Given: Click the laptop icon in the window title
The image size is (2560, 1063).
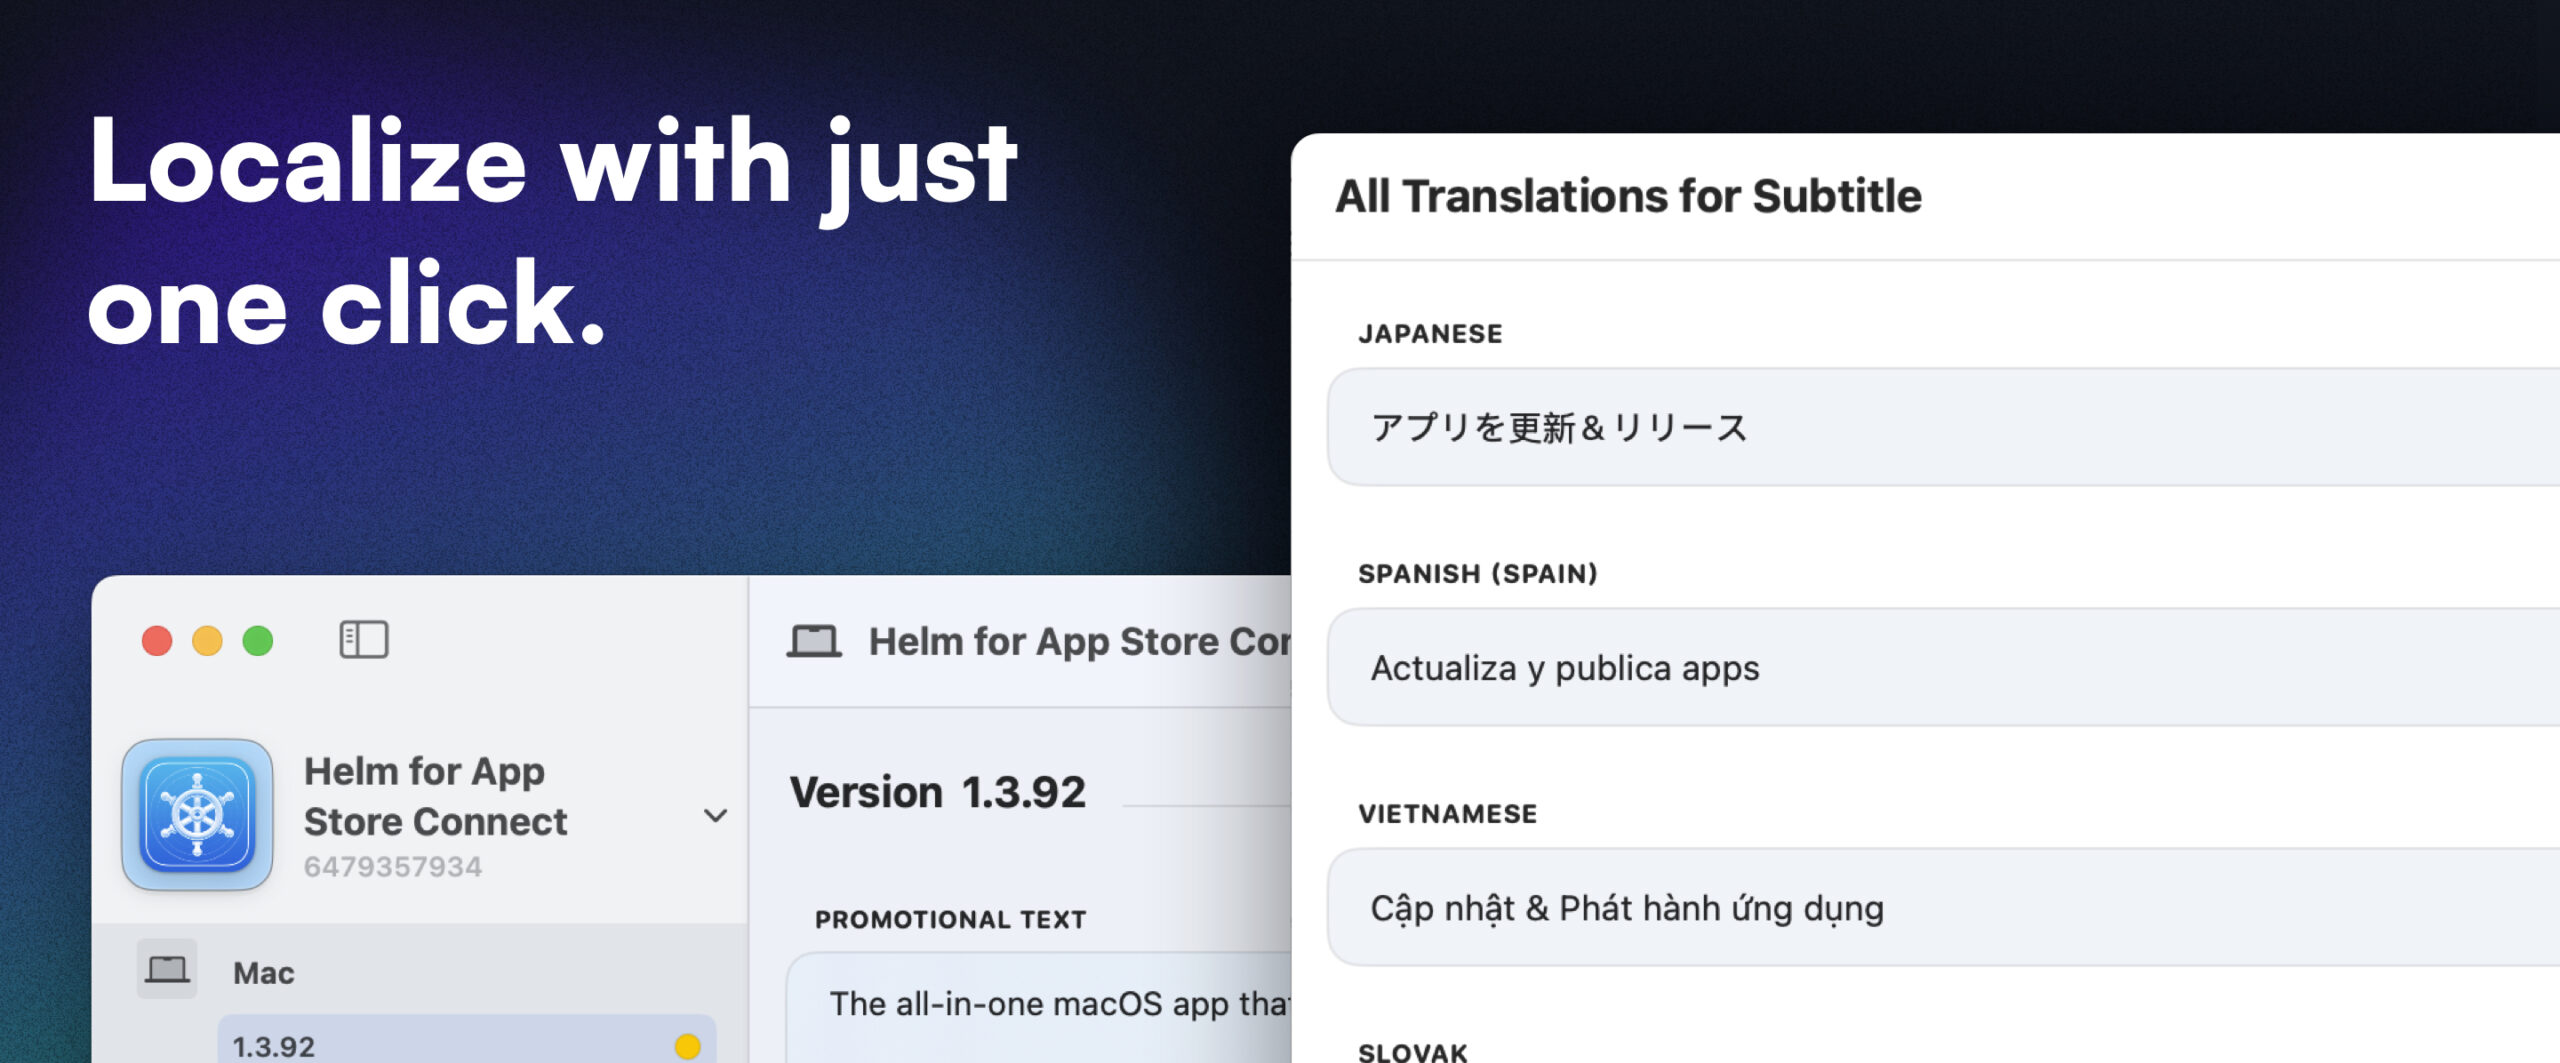Looking at the screenshot, I should pos(814,641).
